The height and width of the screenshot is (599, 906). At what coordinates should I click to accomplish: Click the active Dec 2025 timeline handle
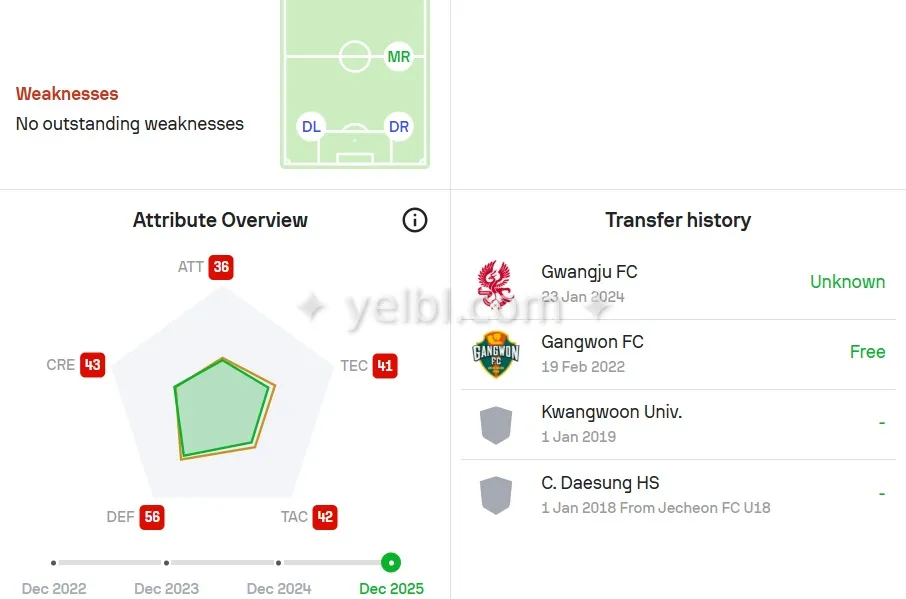coord(391,563)
